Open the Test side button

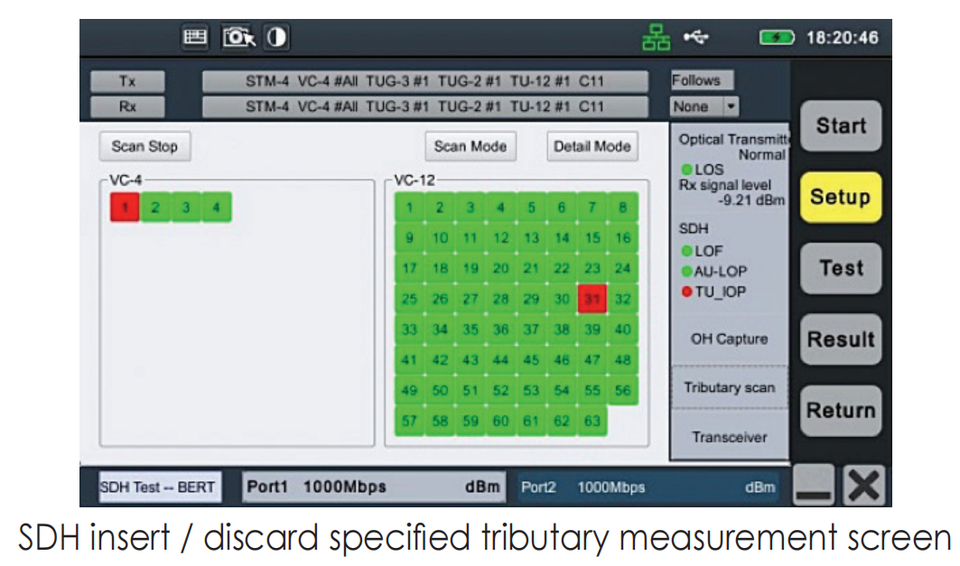pyautogui.click(x=841, y=268)
